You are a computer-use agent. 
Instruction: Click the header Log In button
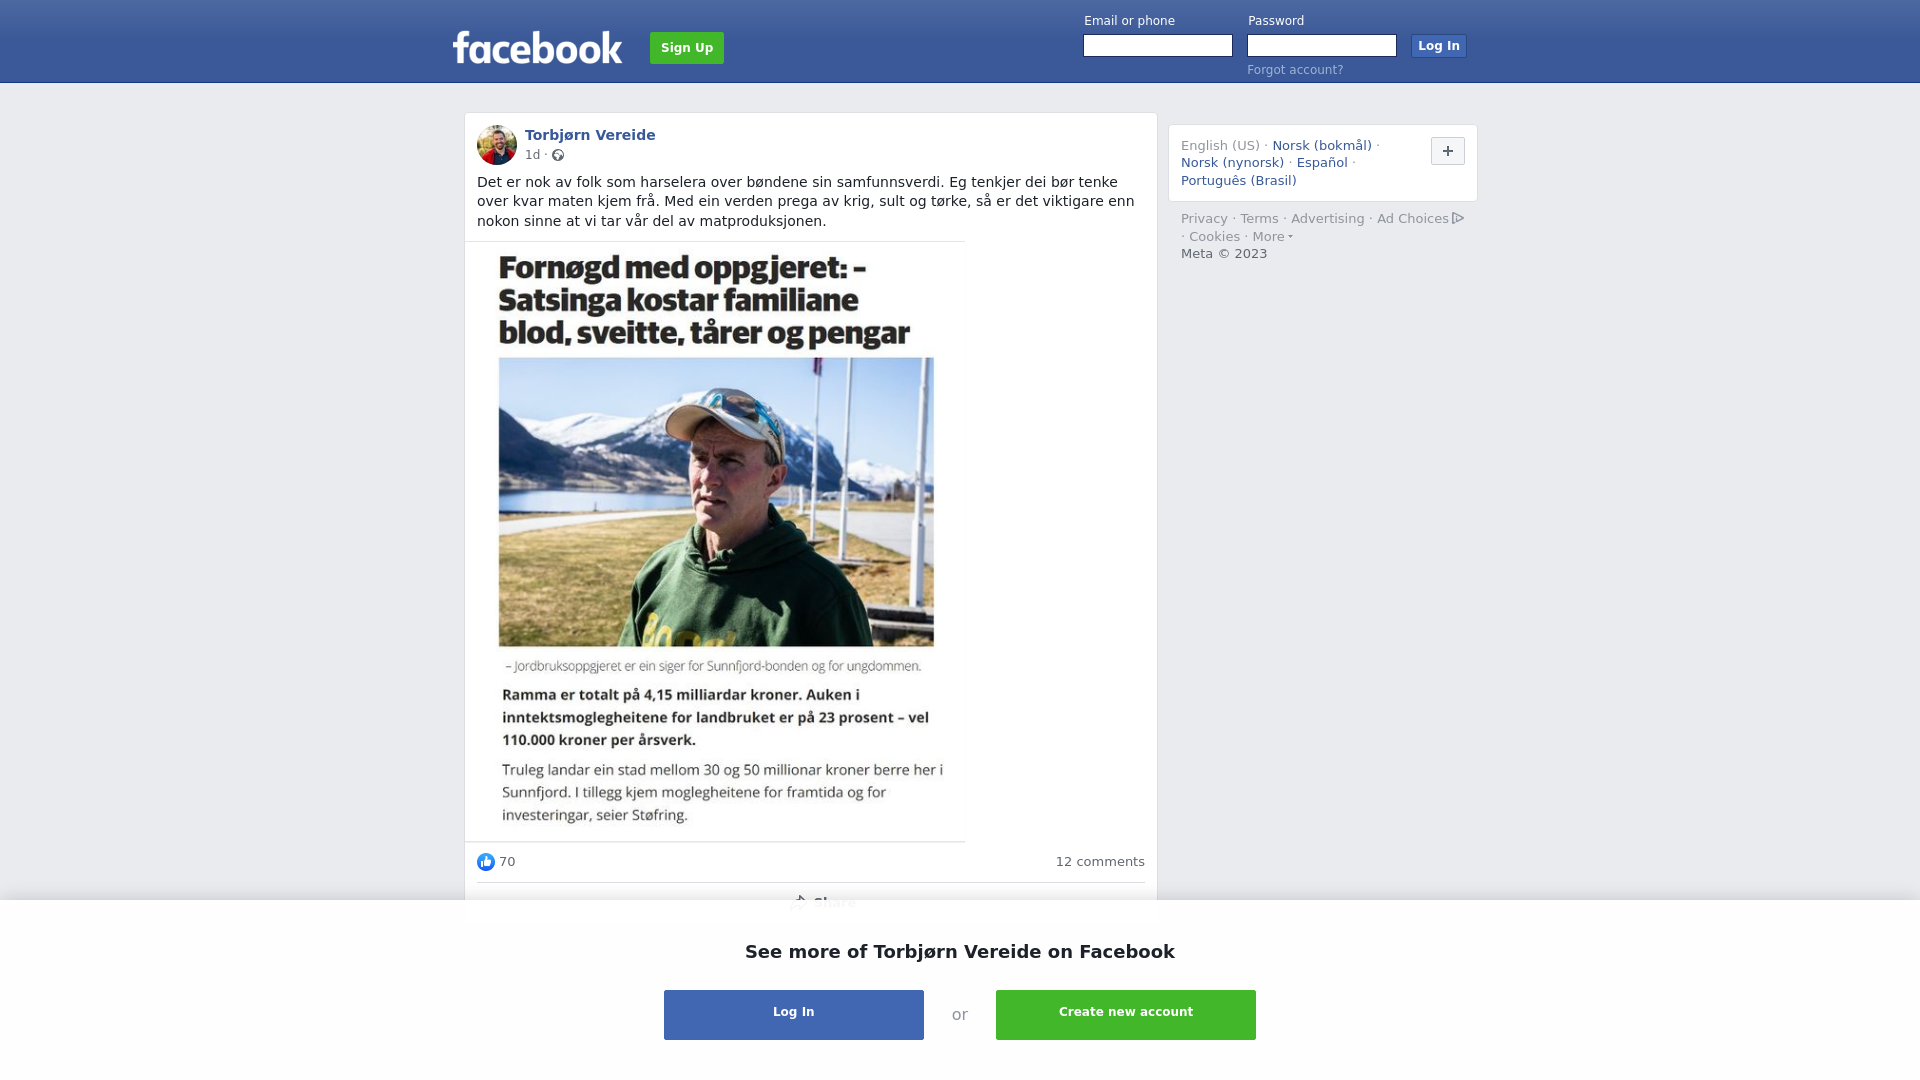coord(1439,46)
